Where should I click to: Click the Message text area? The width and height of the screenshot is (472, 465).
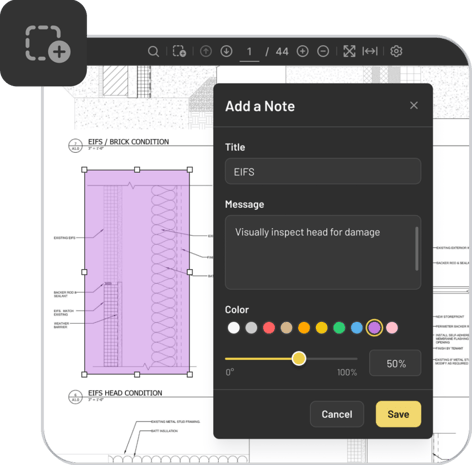click(x=323, y=252)
